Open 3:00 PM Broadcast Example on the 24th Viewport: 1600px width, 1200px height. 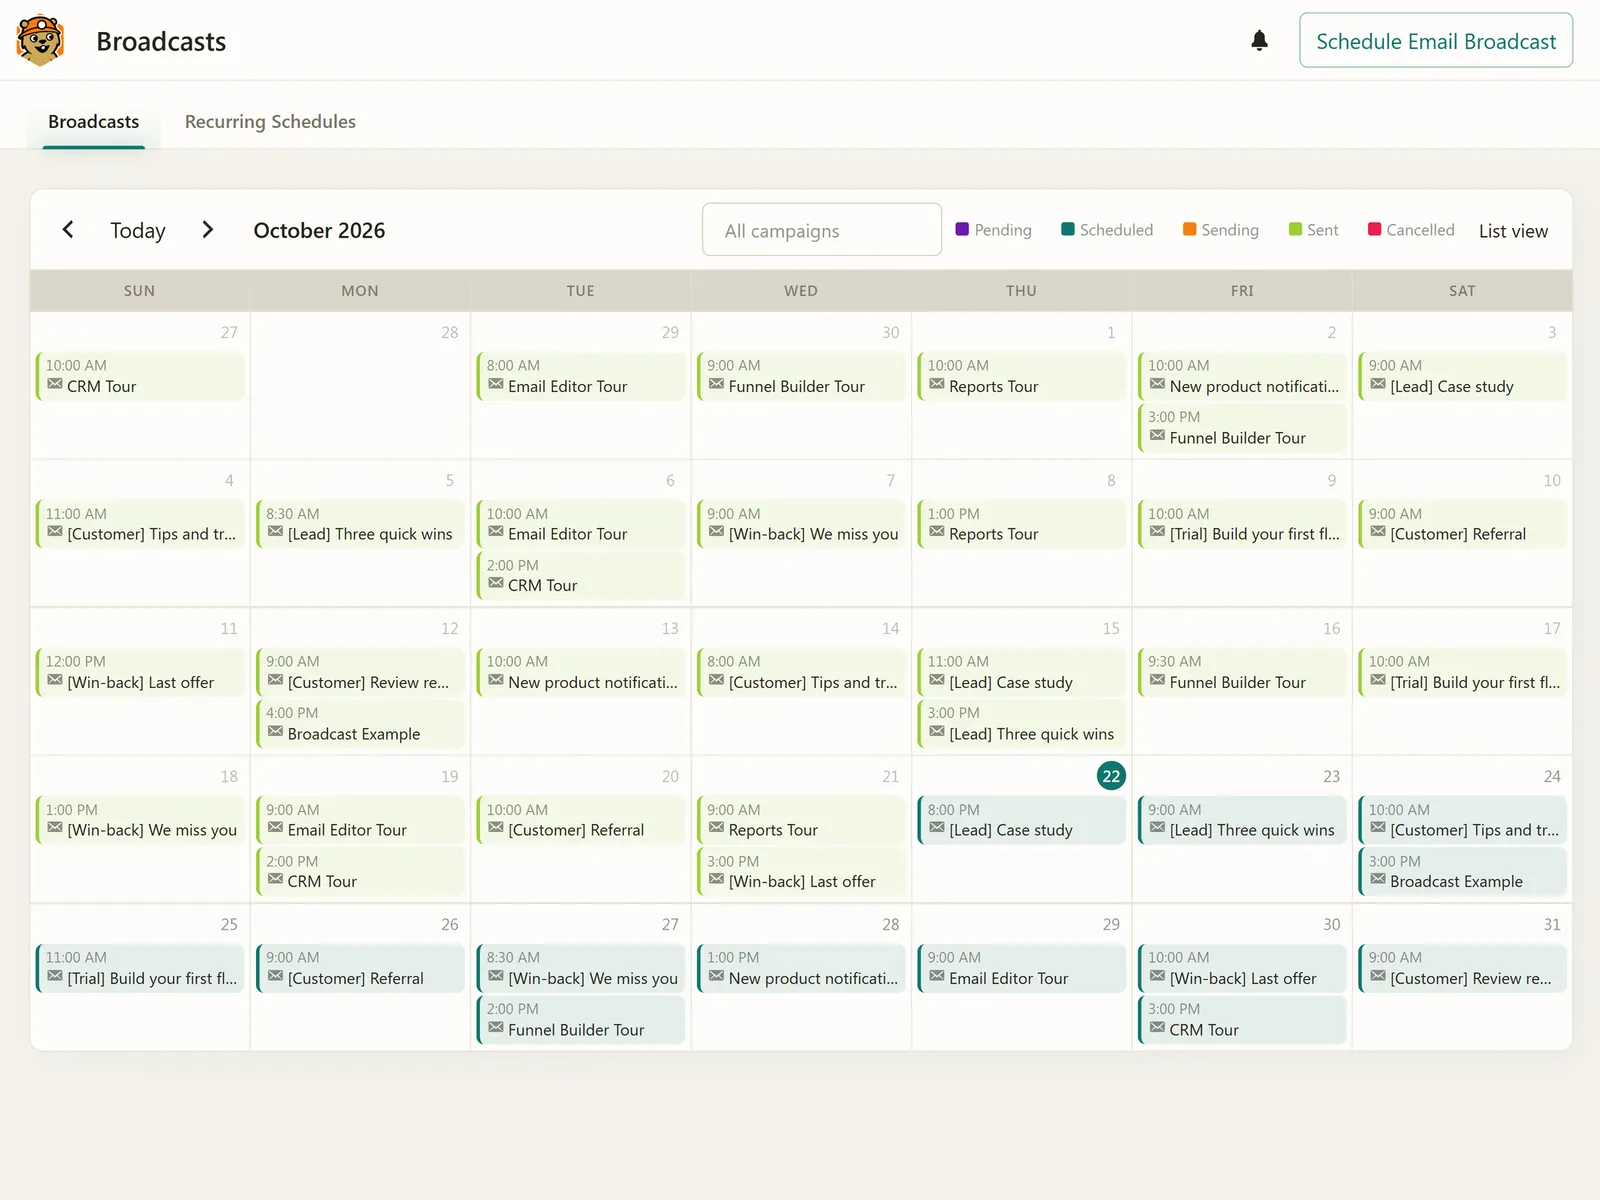click(1462, 872)
